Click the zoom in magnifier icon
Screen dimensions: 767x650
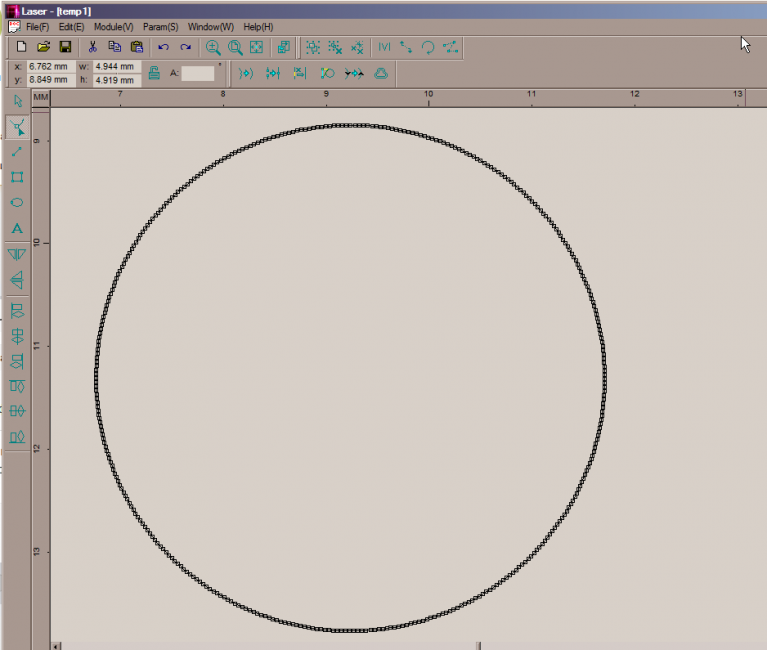coord(213,47)
